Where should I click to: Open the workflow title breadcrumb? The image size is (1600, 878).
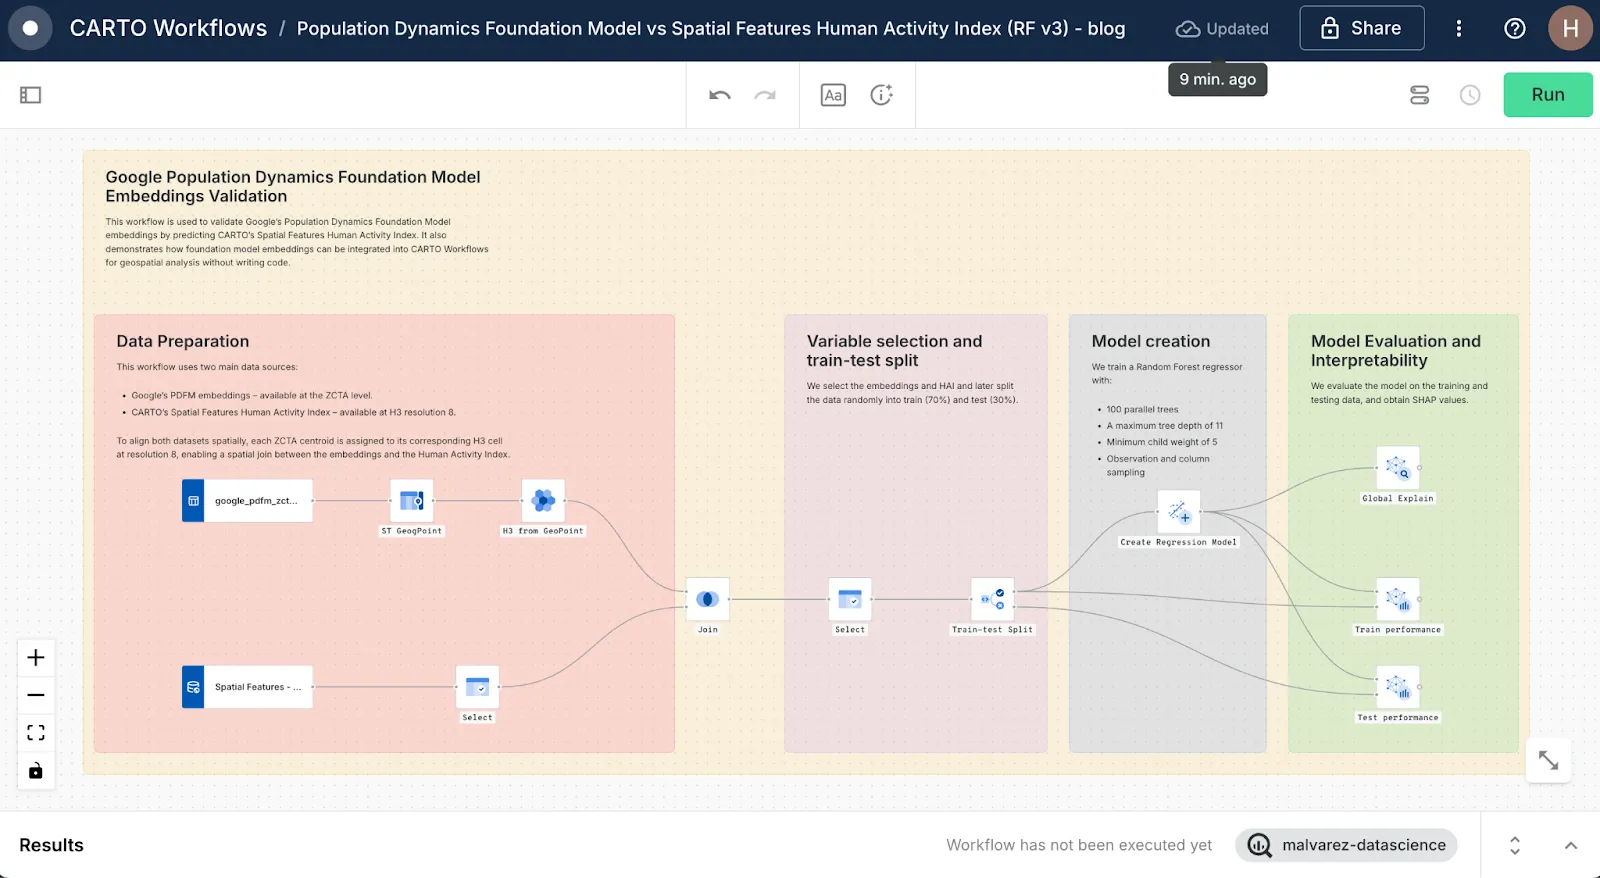[710, 28]
